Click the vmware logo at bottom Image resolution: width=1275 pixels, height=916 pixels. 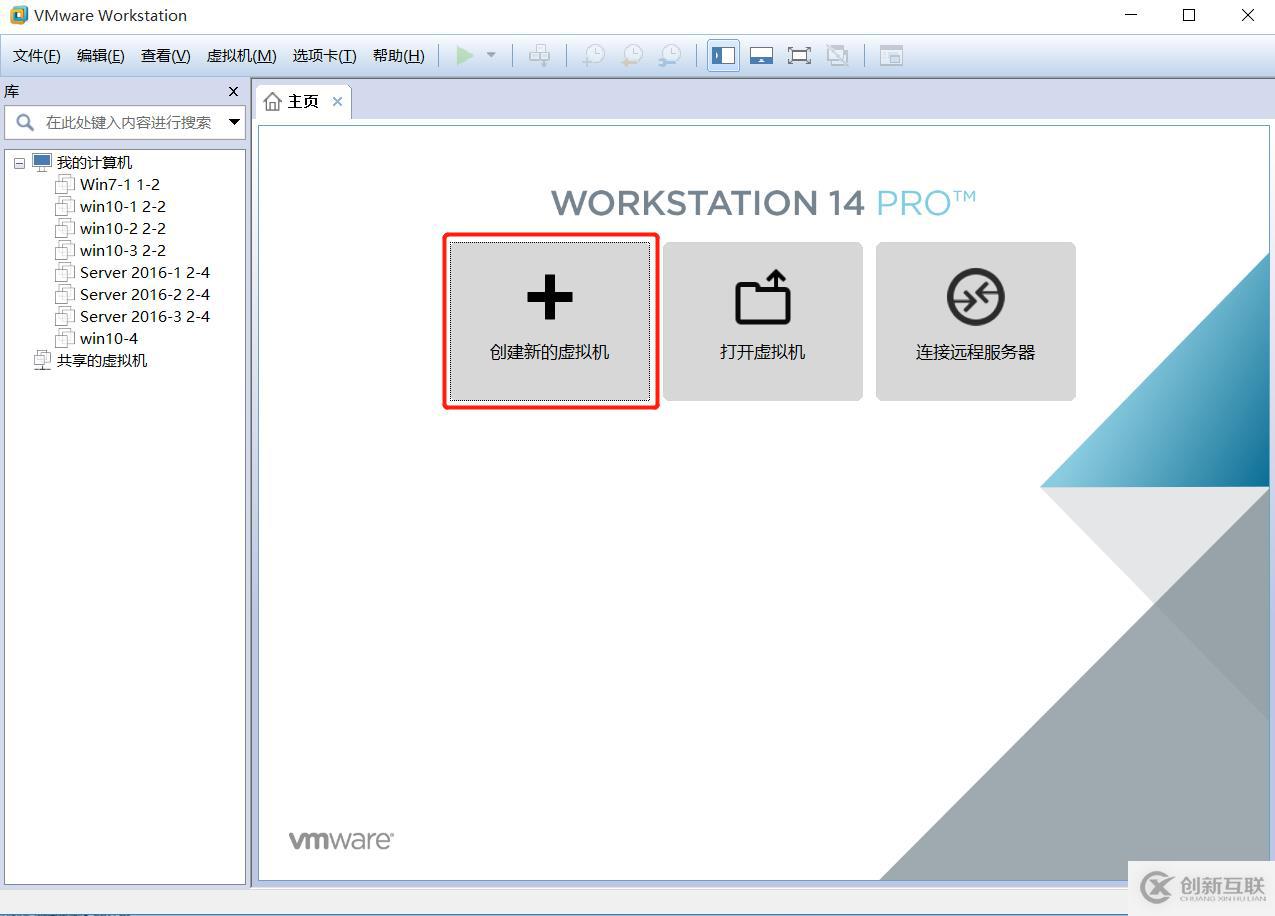[341, 840]
